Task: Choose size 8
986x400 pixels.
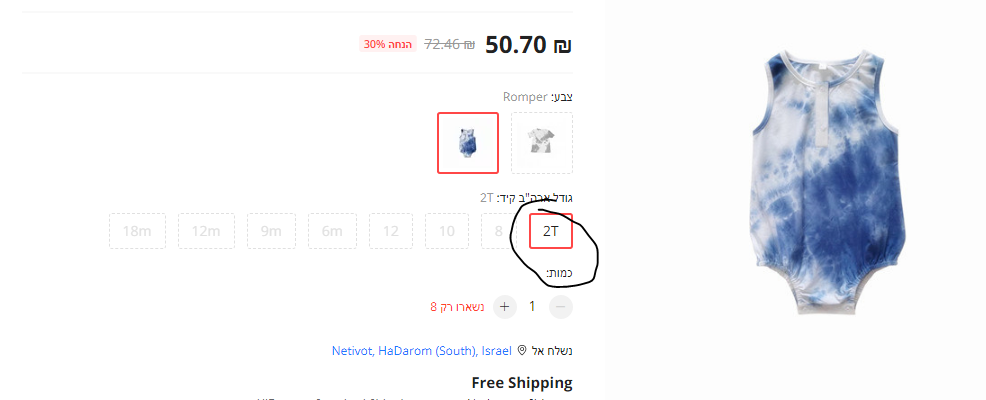Action: 498,231
